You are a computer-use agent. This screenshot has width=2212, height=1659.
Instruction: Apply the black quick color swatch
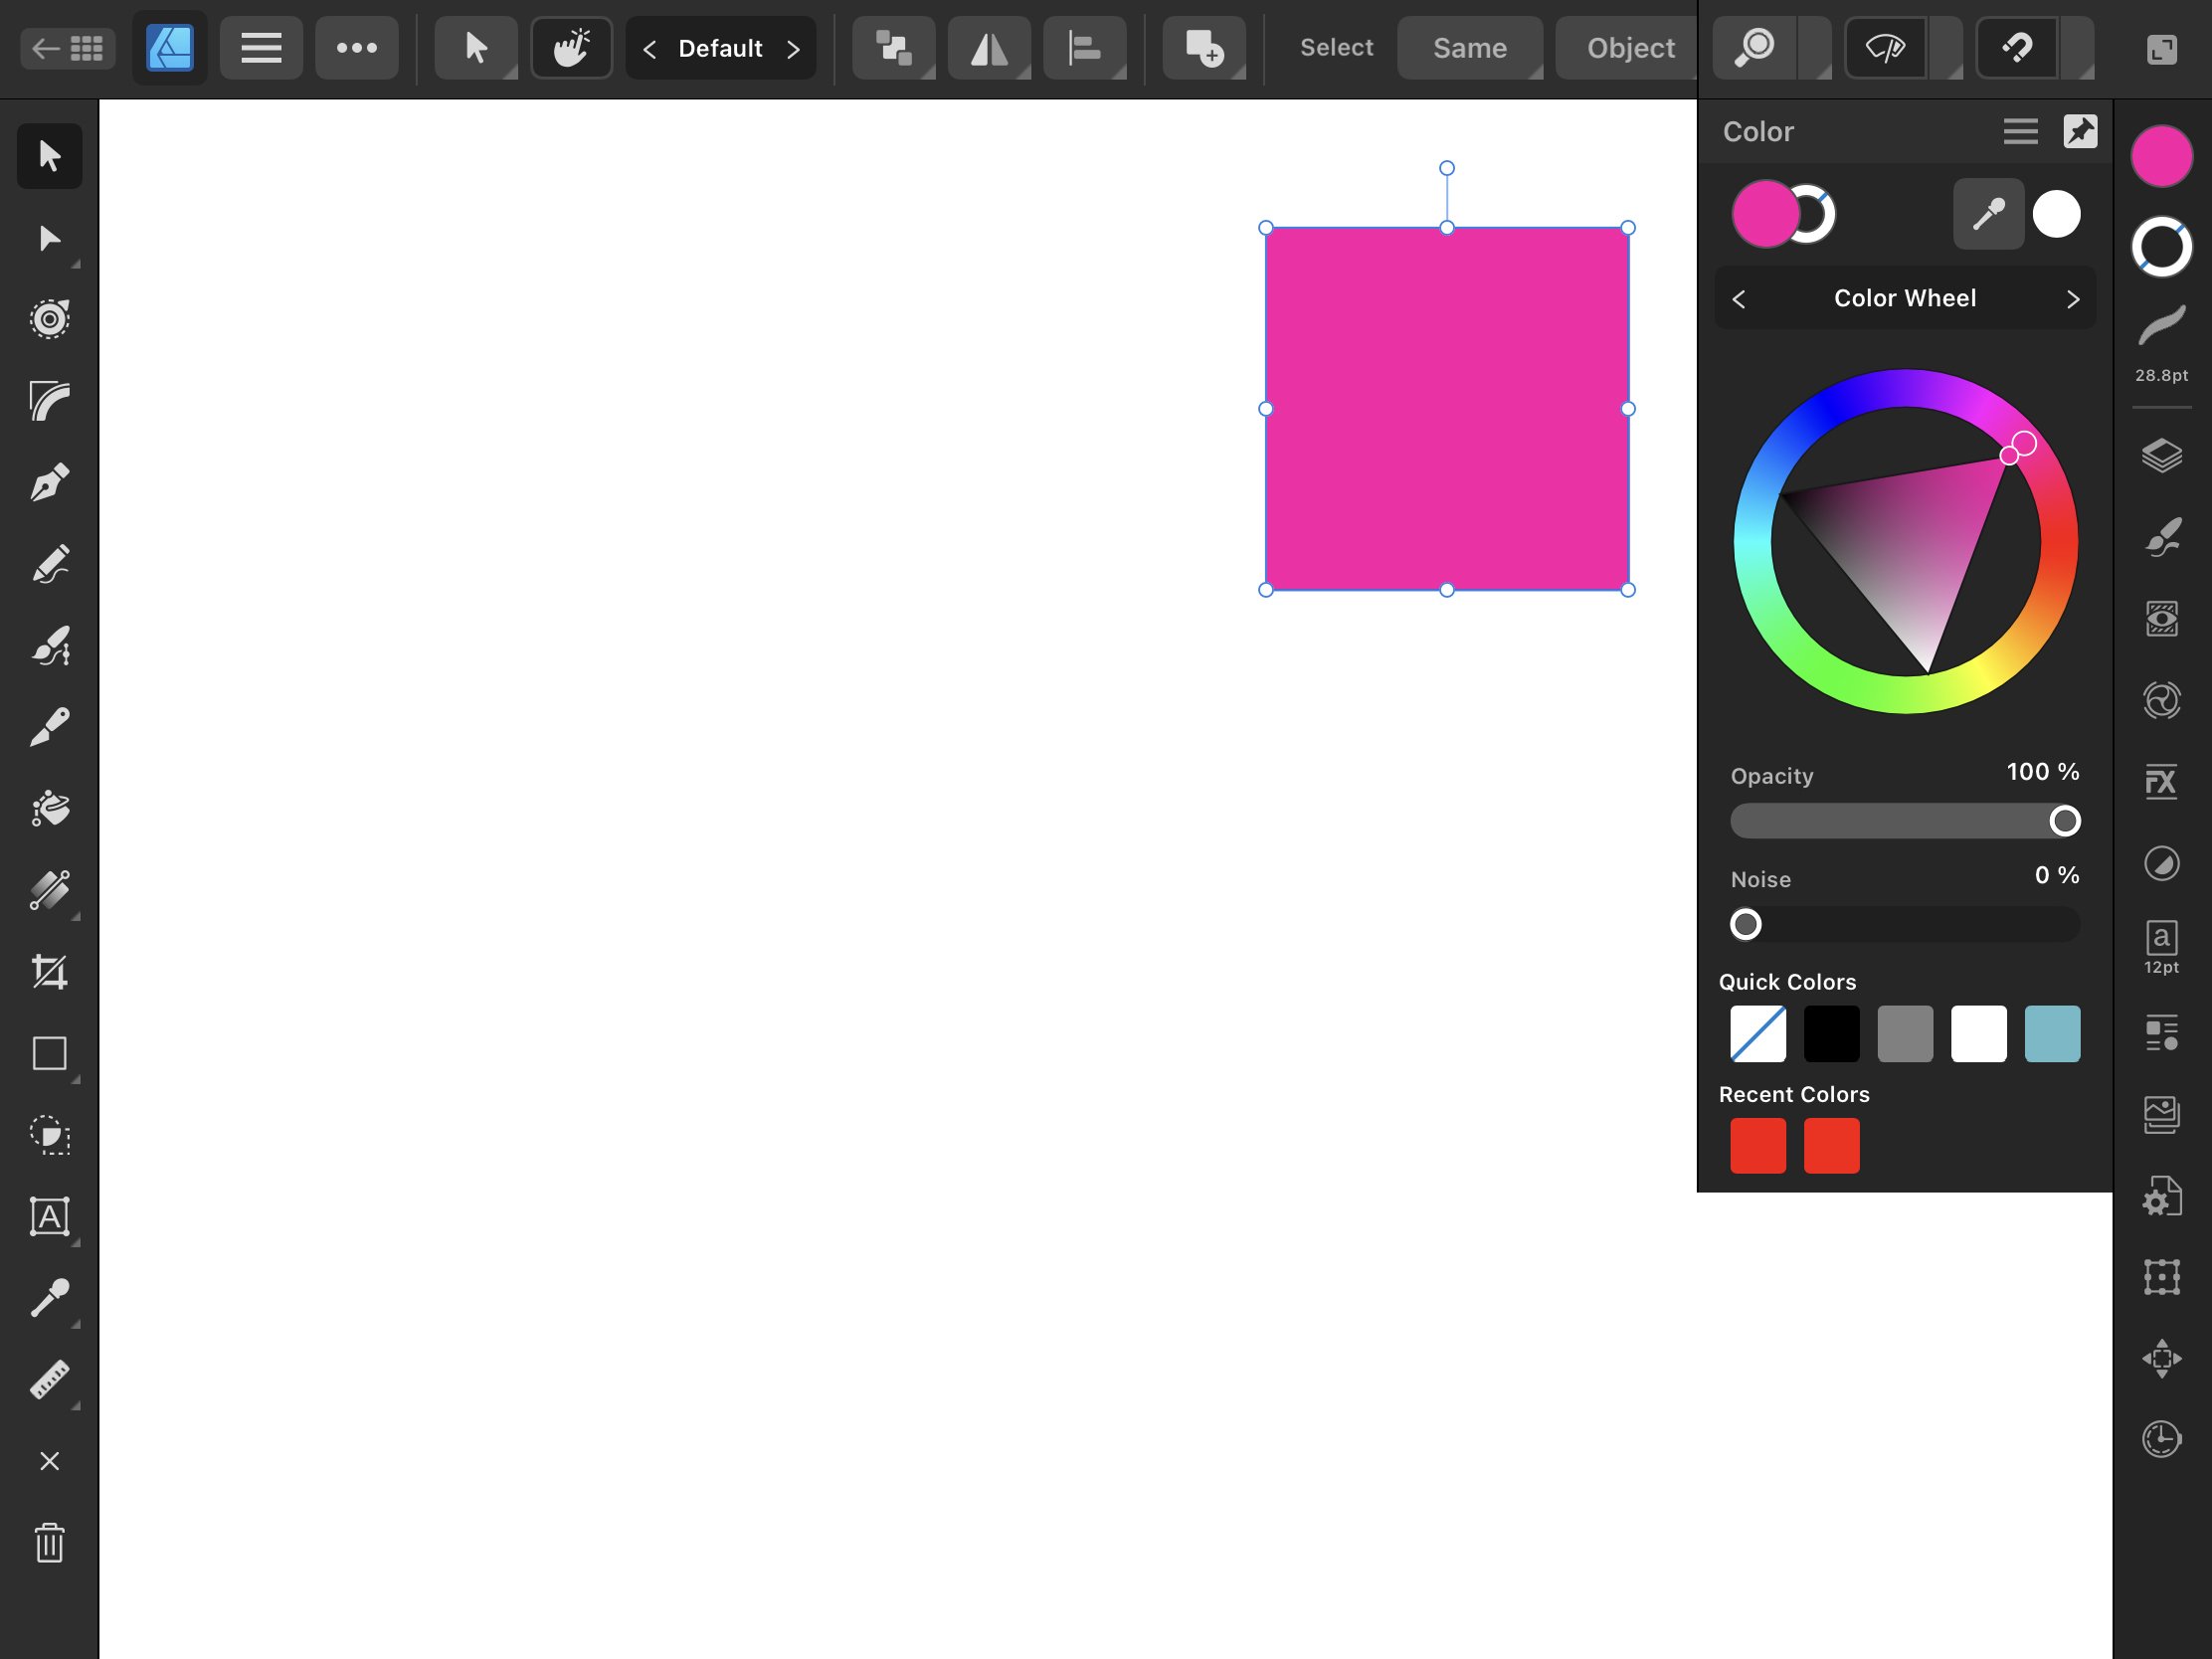point(1832,1033)
